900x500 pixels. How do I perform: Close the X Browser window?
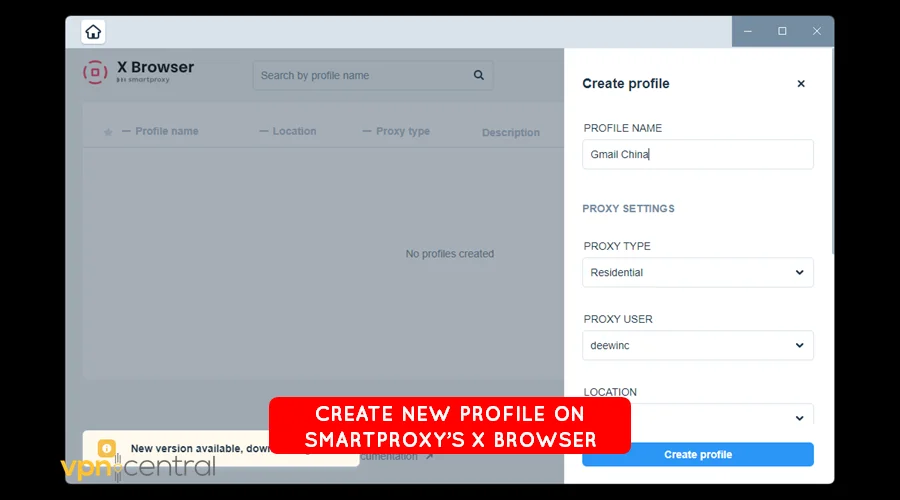point(817,32)
